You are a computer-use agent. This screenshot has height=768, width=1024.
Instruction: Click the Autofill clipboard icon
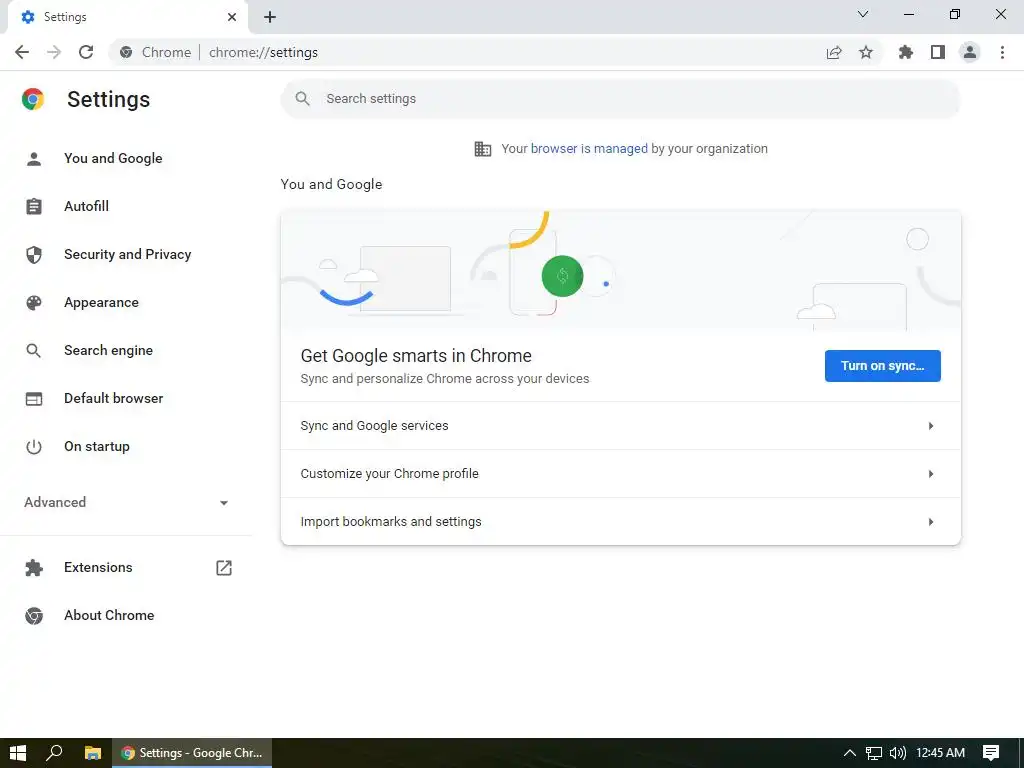coord(34,206)
